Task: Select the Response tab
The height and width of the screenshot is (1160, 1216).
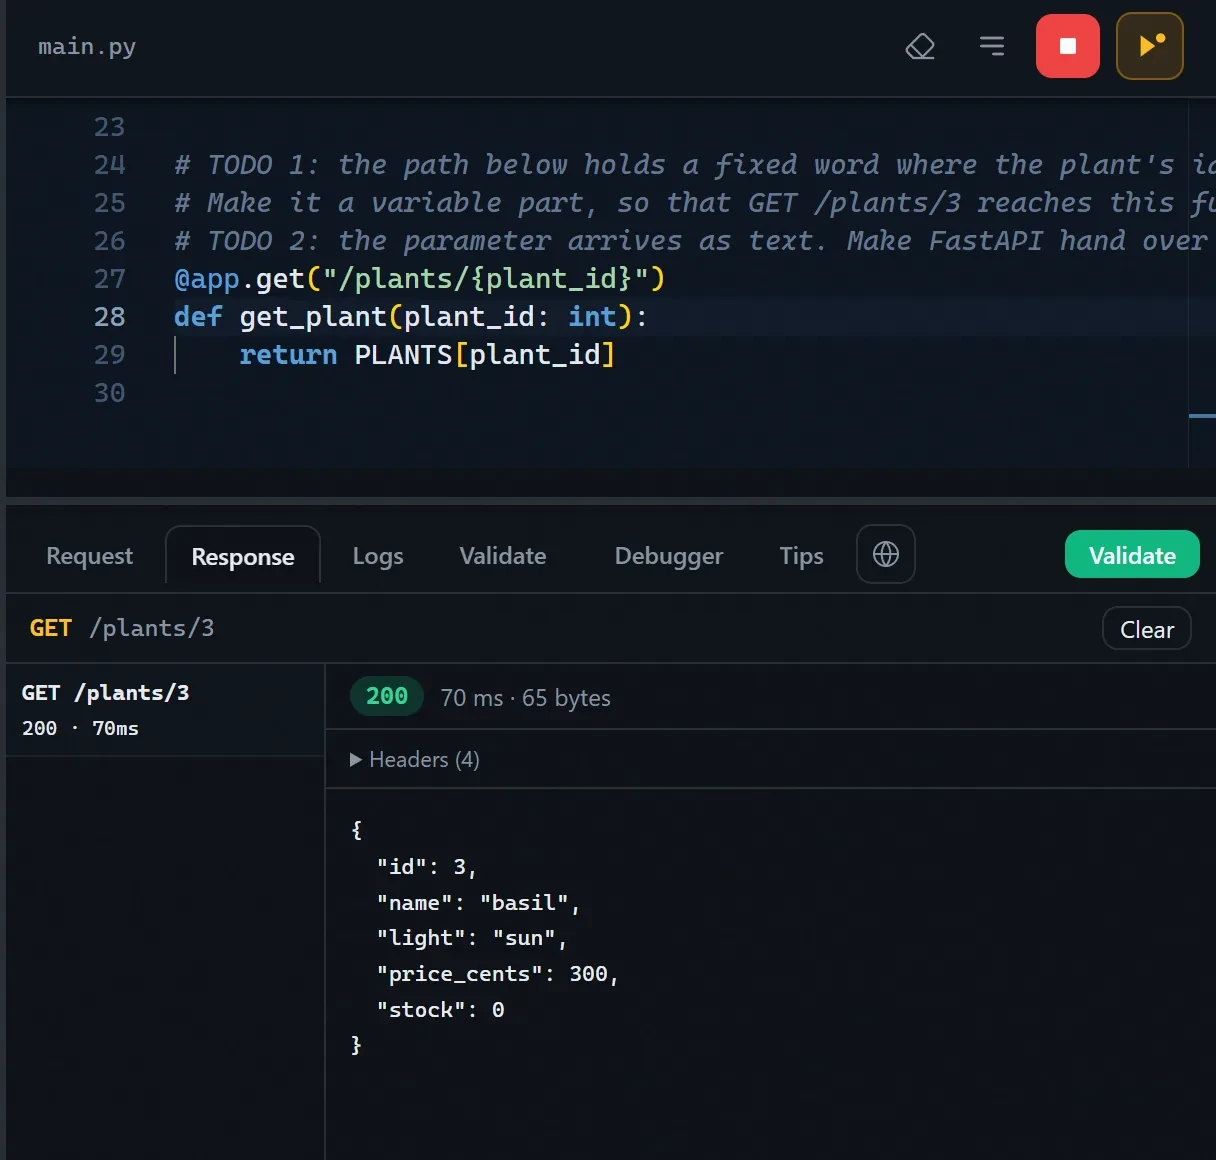Action: (x=243, y=556)
